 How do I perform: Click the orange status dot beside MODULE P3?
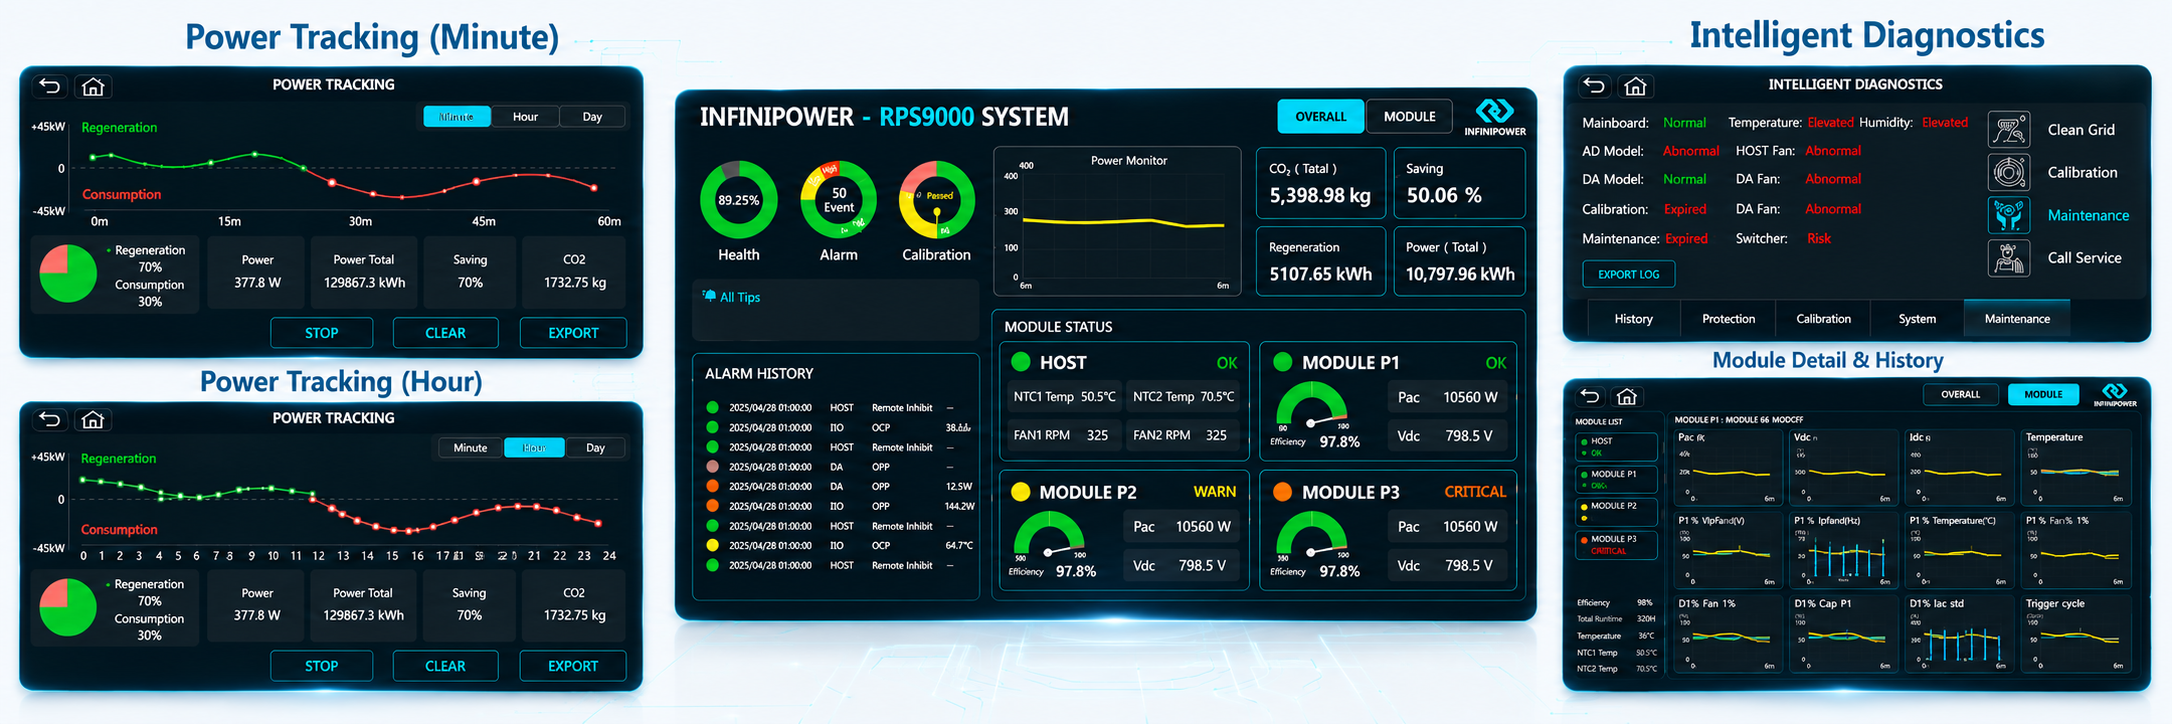(1283, 492)
